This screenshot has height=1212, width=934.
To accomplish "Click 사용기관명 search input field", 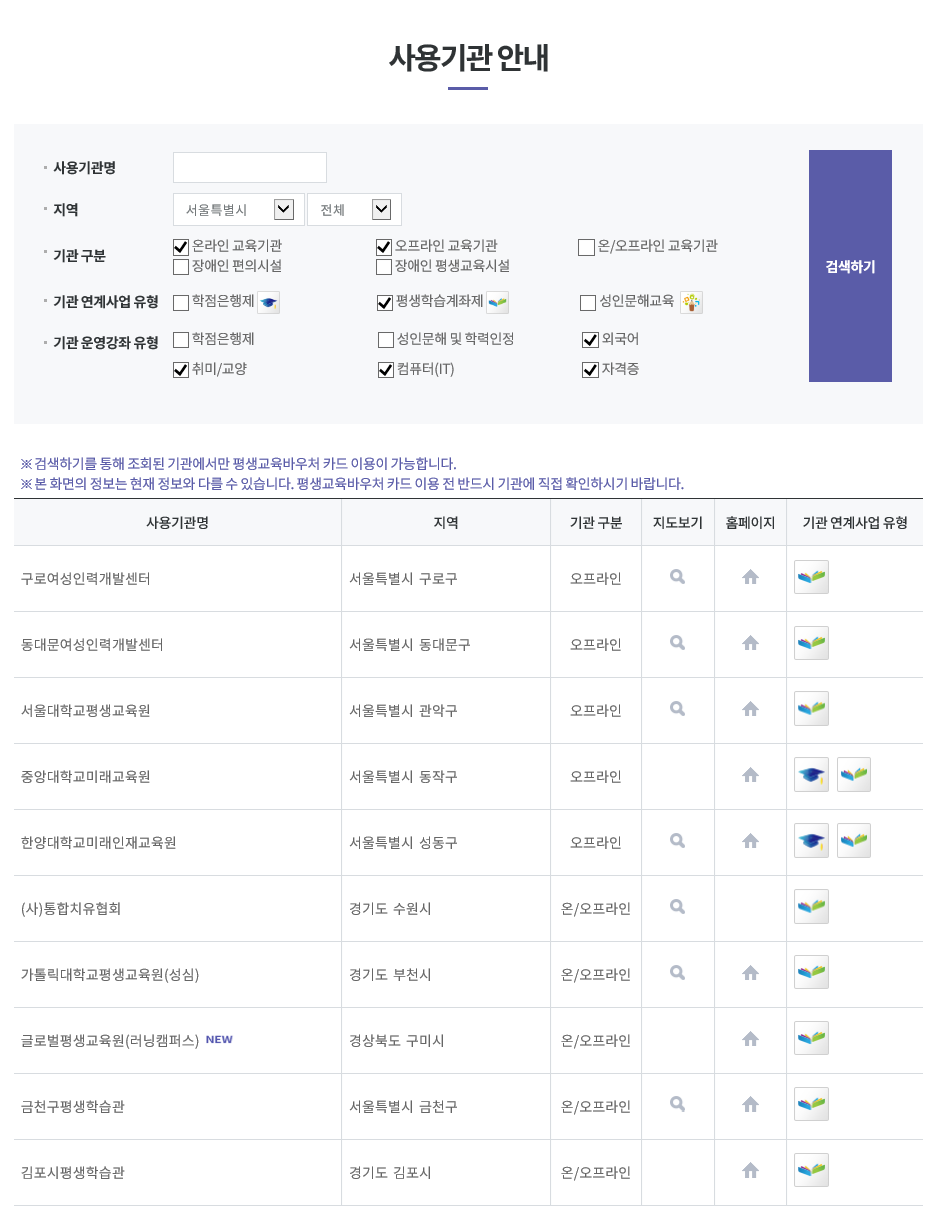I will [x=250, y=167].
